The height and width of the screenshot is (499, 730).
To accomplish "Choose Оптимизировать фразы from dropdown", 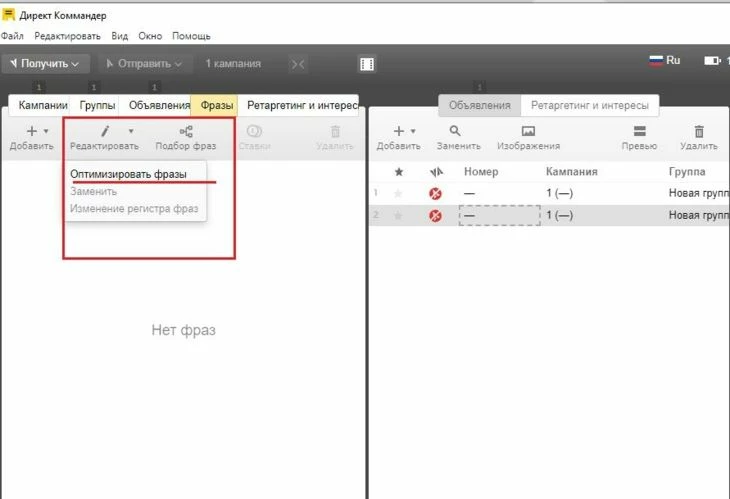I will (x=128, y=174).
